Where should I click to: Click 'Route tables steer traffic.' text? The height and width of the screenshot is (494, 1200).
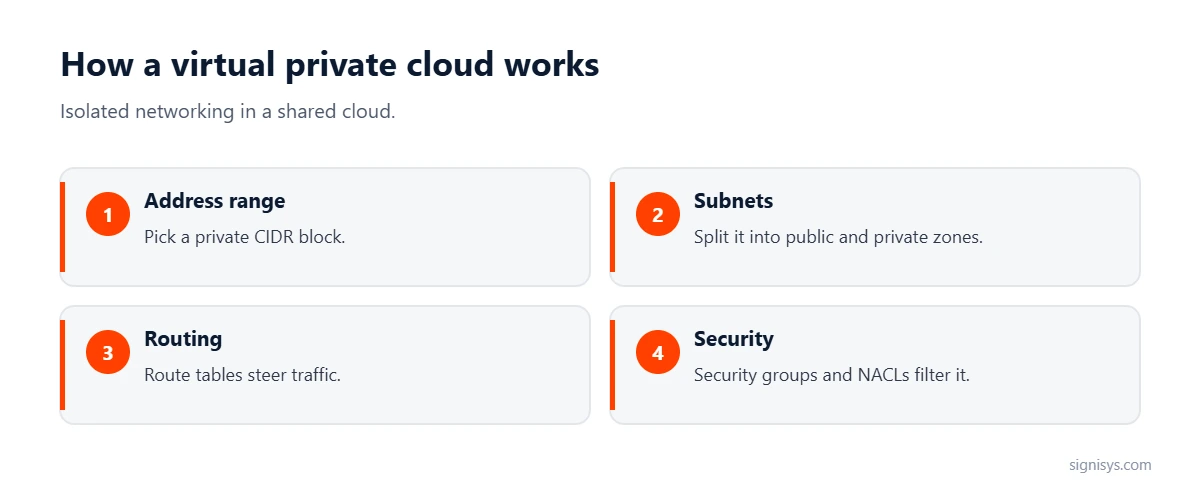pyautogui.click(x=243, y=376)
